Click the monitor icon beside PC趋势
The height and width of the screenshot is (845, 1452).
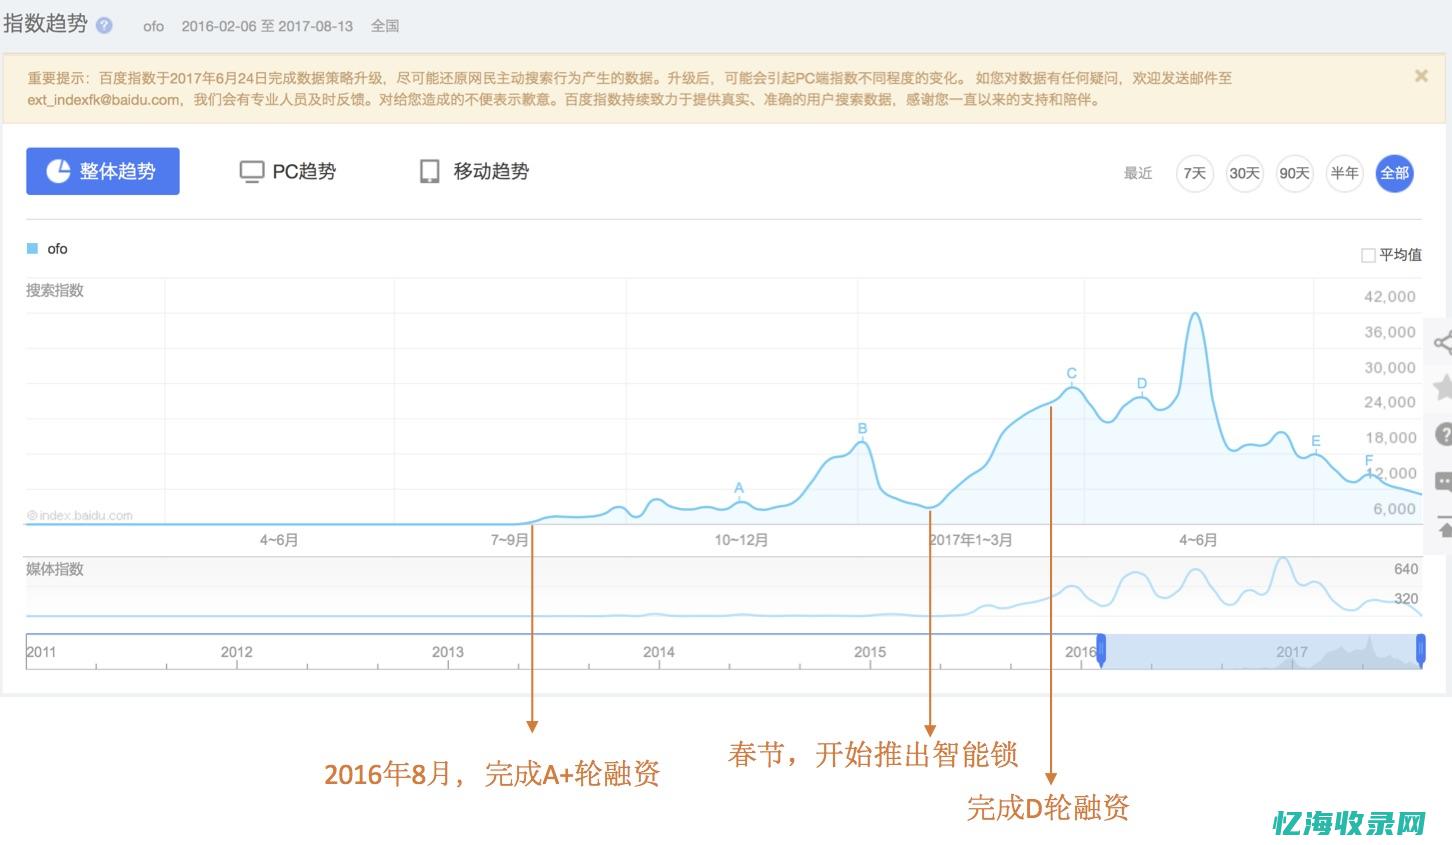(x=250, y=171)
